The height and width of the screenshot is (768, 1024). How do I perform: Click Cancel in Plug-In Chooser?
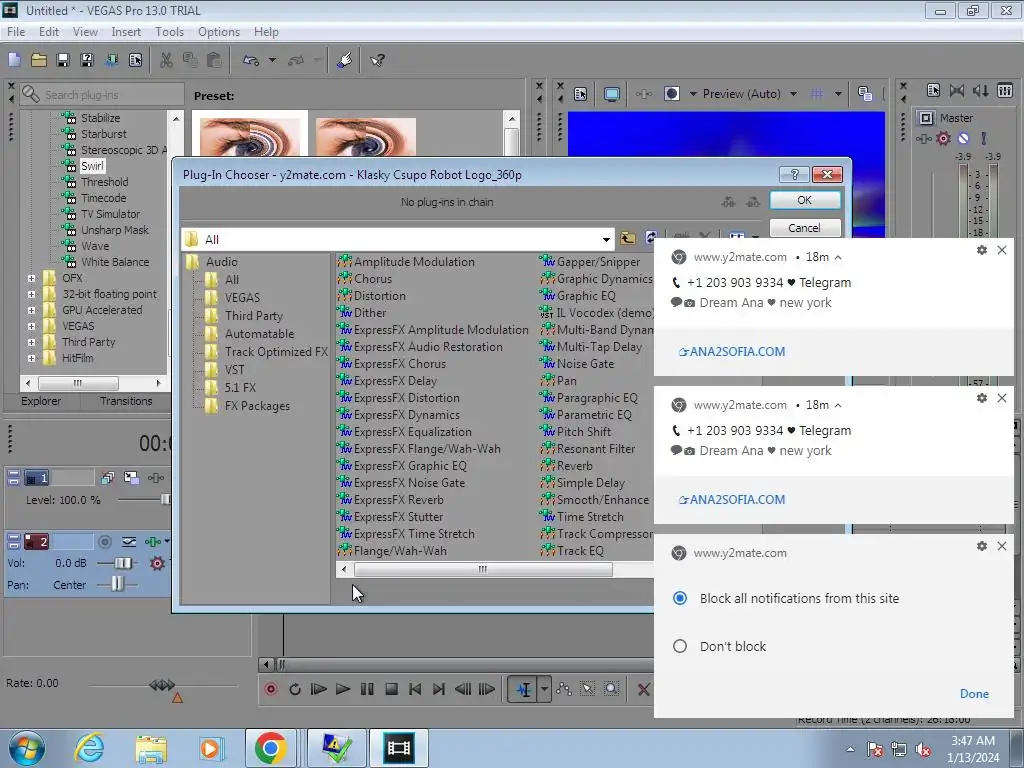click(805, 227)
